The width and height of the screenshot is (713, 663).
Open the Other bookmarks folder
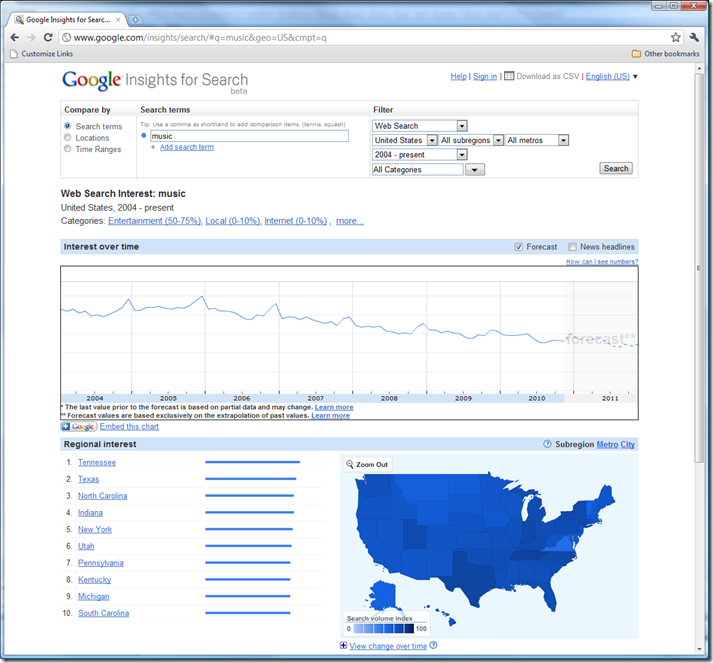pyautogui.click(x=666, y=54)
